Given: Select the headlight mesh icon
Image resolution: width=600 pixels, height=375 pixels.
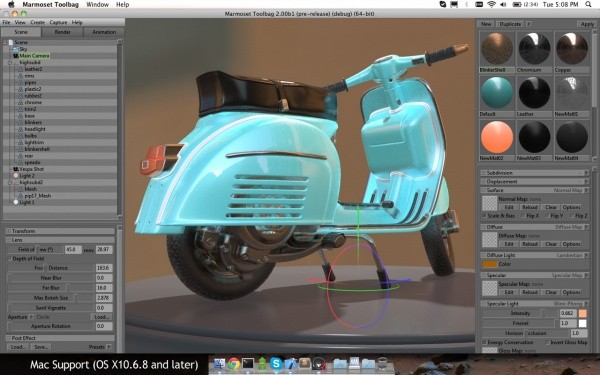Looking at the screenshot, I should click(21, 129).
